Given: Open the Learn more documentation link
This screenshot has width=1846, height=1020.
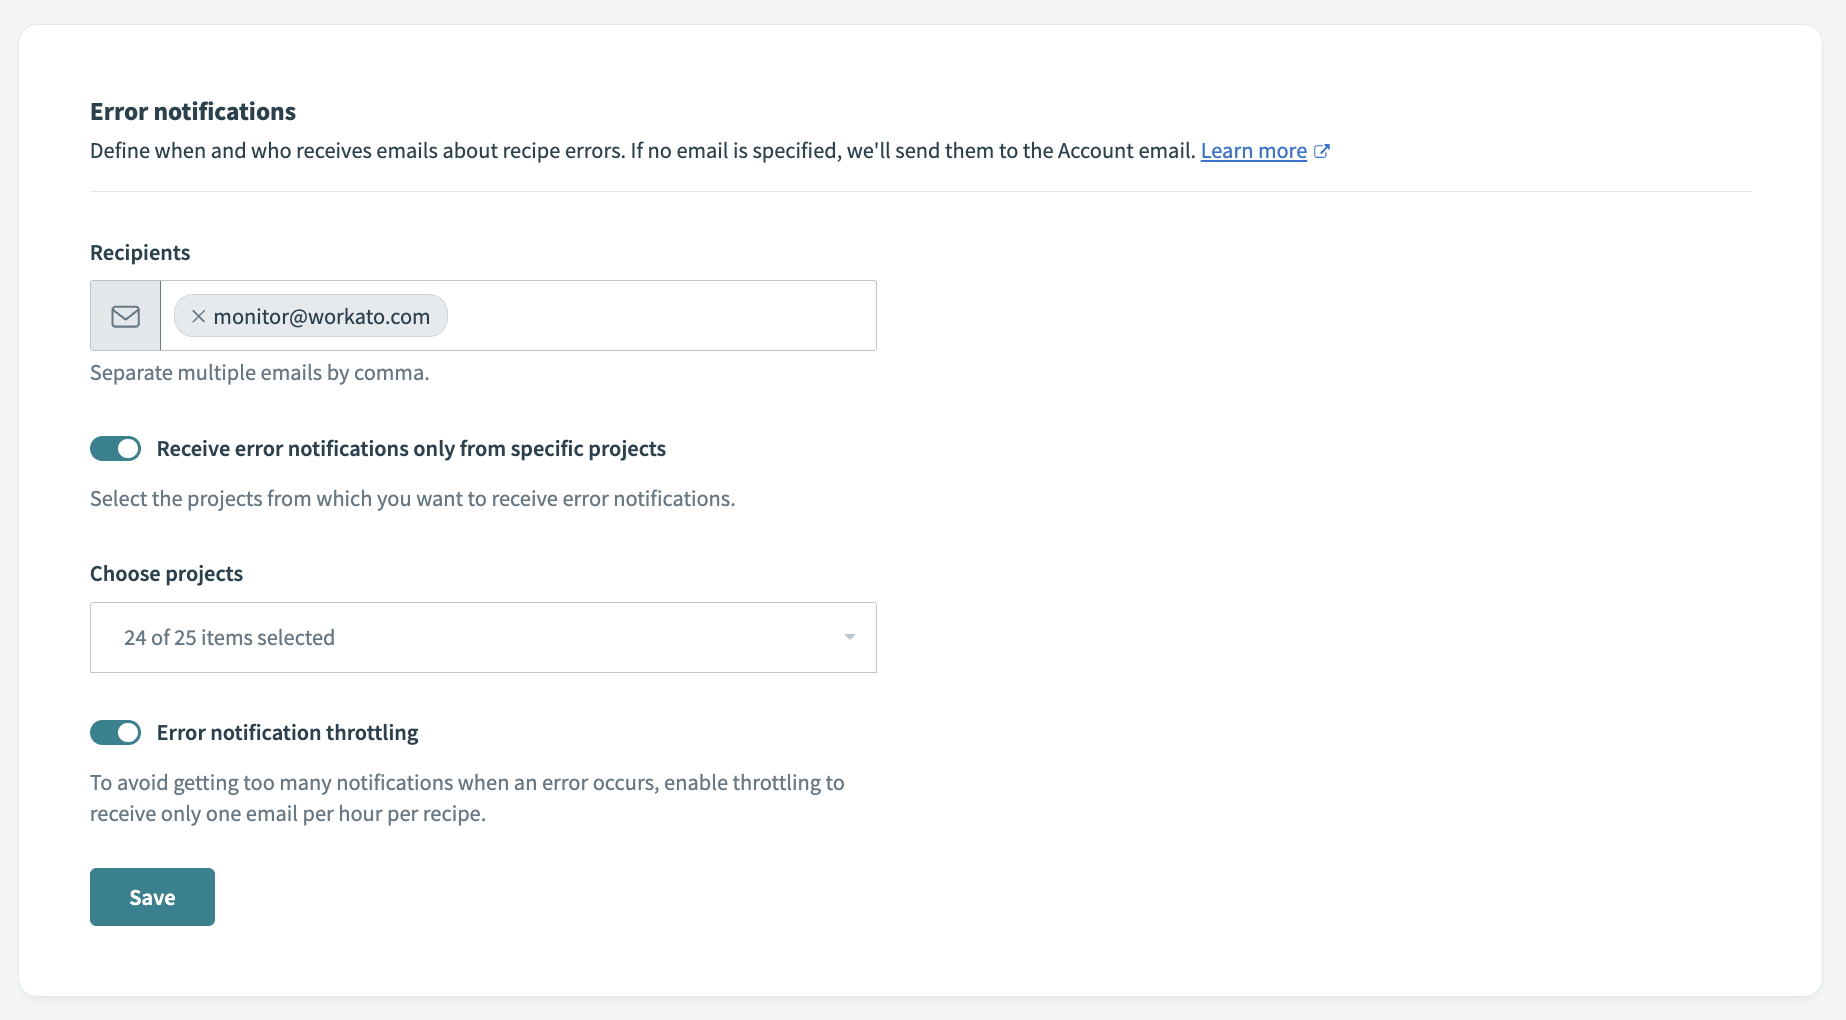Looking at the screenshot, I should (x=1253, y=150).
